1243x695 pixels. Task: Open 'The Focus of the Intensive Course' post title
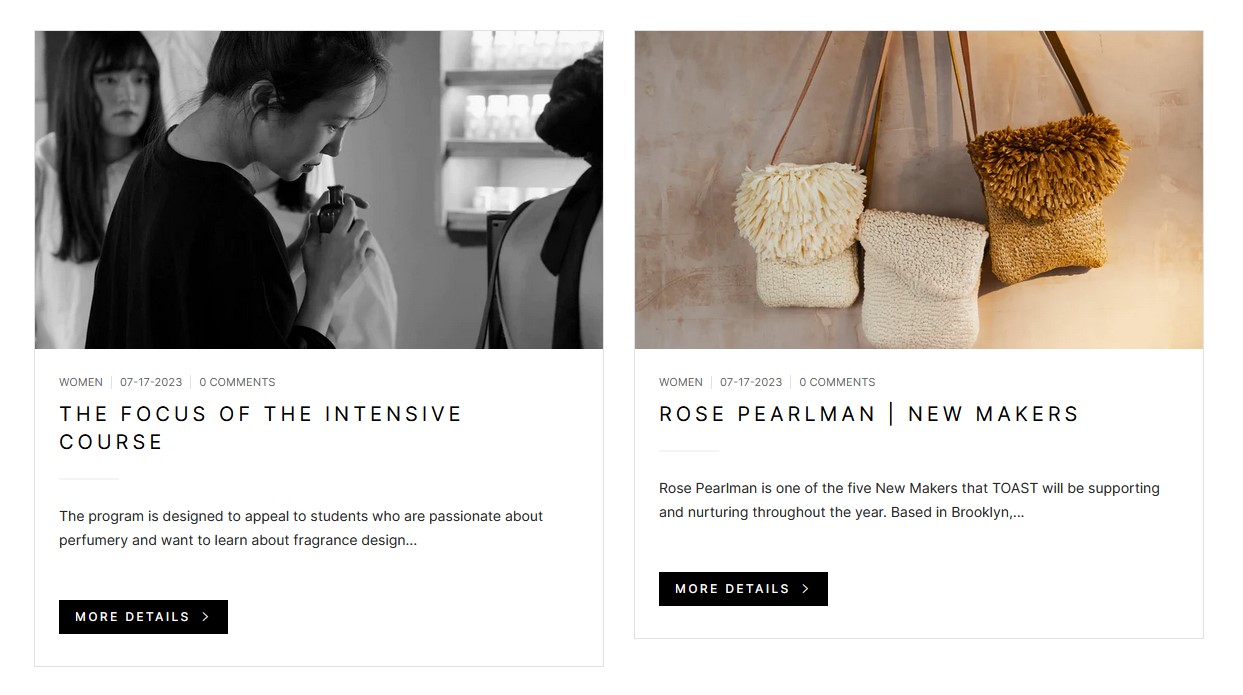pos(261,428)
